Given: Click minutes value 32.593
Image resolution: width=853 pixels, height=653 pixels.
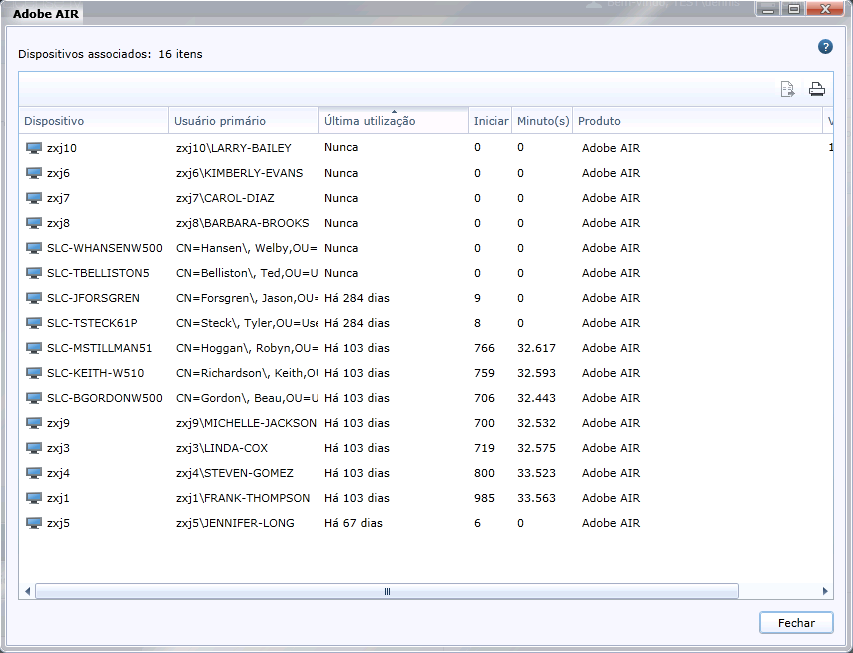Looking at the screenshot, I should [x=536, y=373].
